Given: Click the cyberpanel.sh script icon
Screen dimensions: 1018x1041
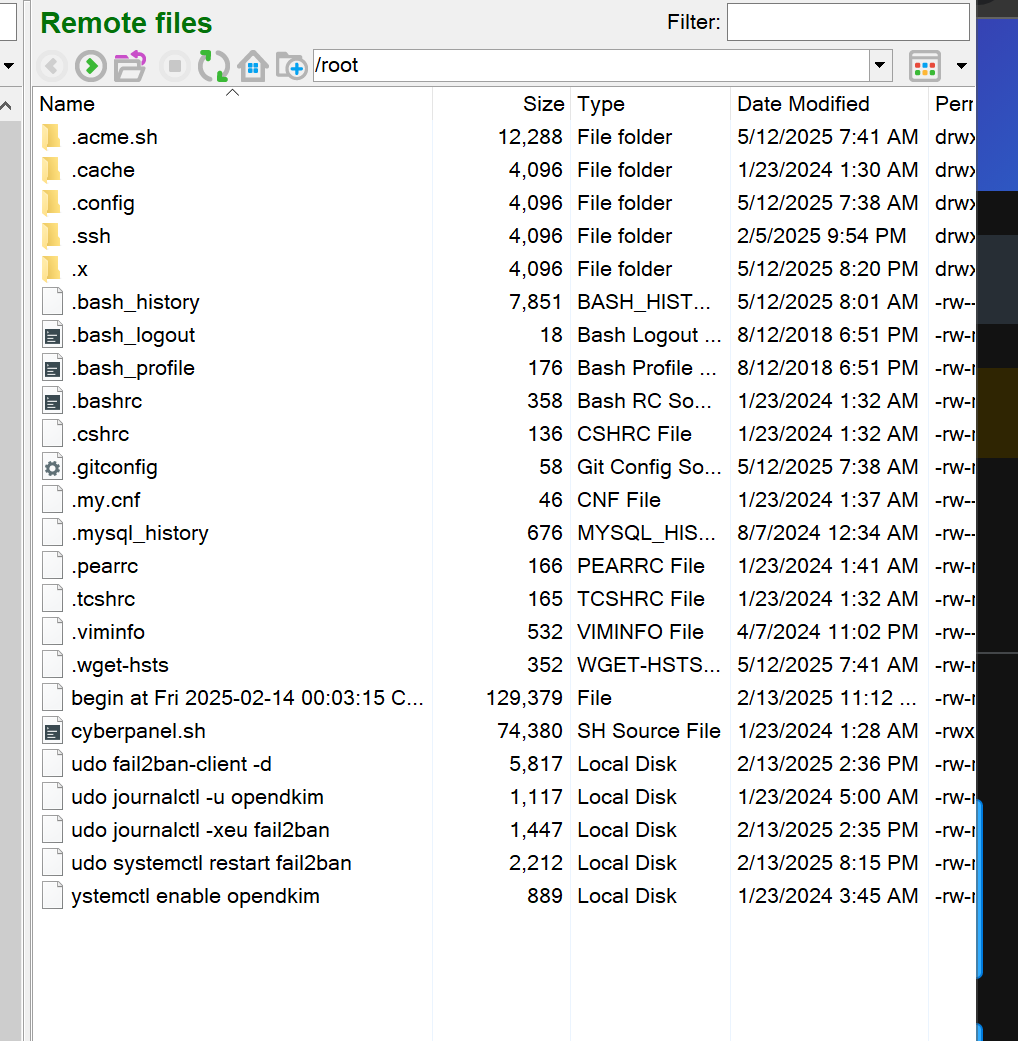Looking at the screenshot, I should [x=52, y=731].
